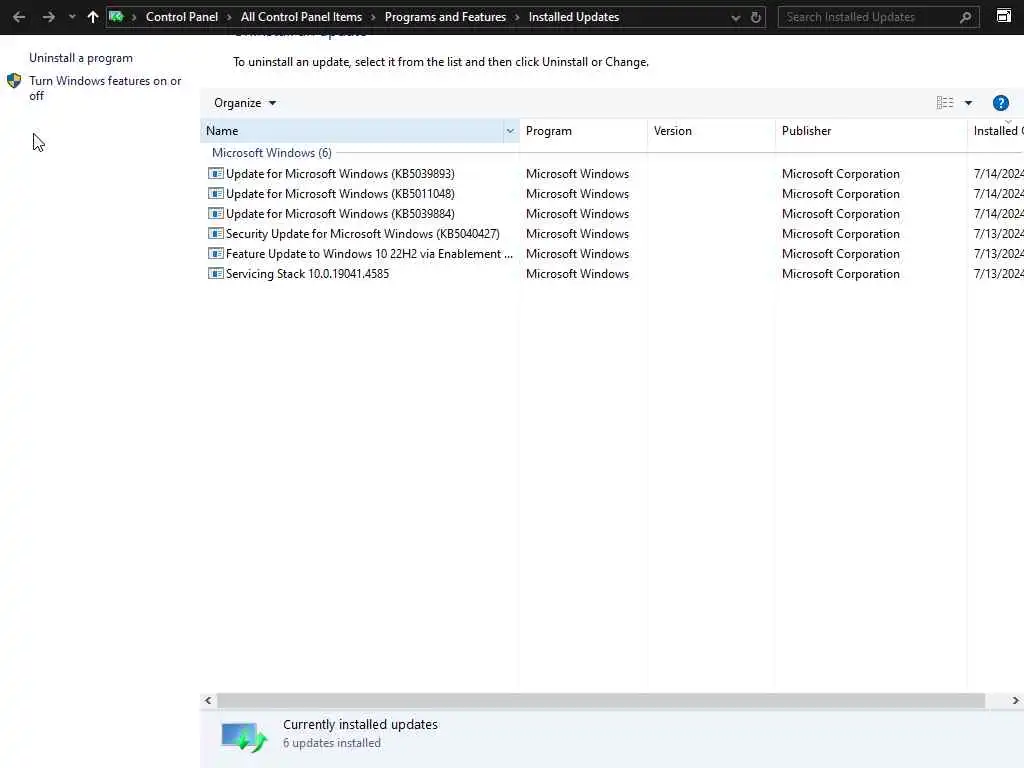
Task: Sort by the Program column header
Action: [583, 131]
